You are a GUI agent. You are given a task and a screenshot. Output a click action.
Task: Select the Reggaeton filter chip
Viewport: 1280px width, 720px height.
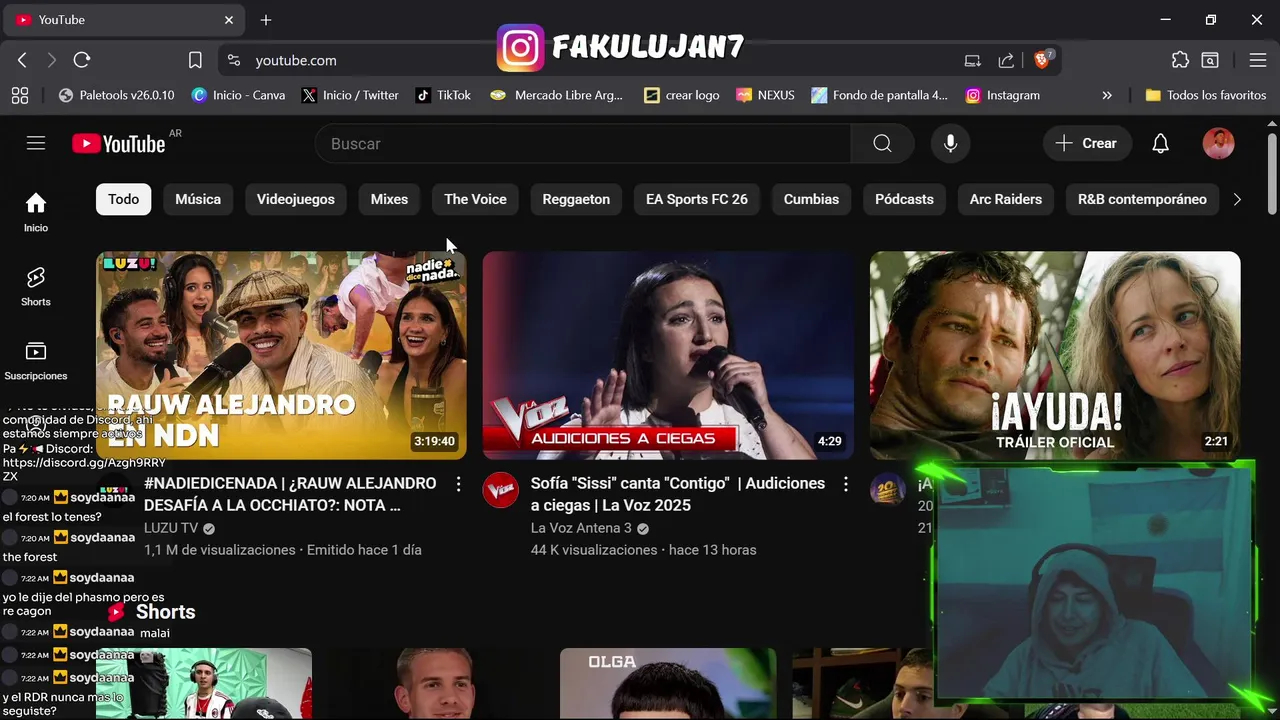pyautogui.click(x=576, y=199)
